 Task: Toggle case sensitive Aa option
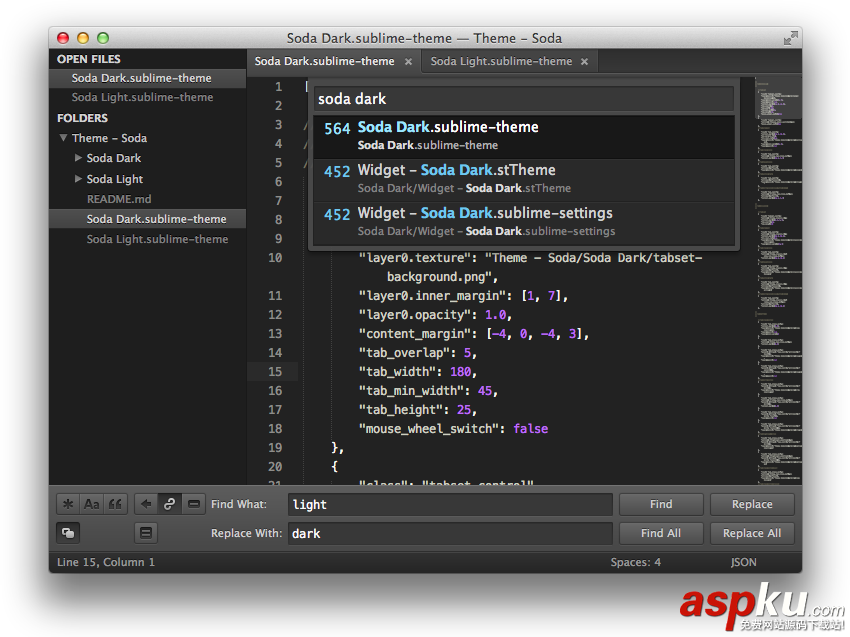(x=91, y=504)
